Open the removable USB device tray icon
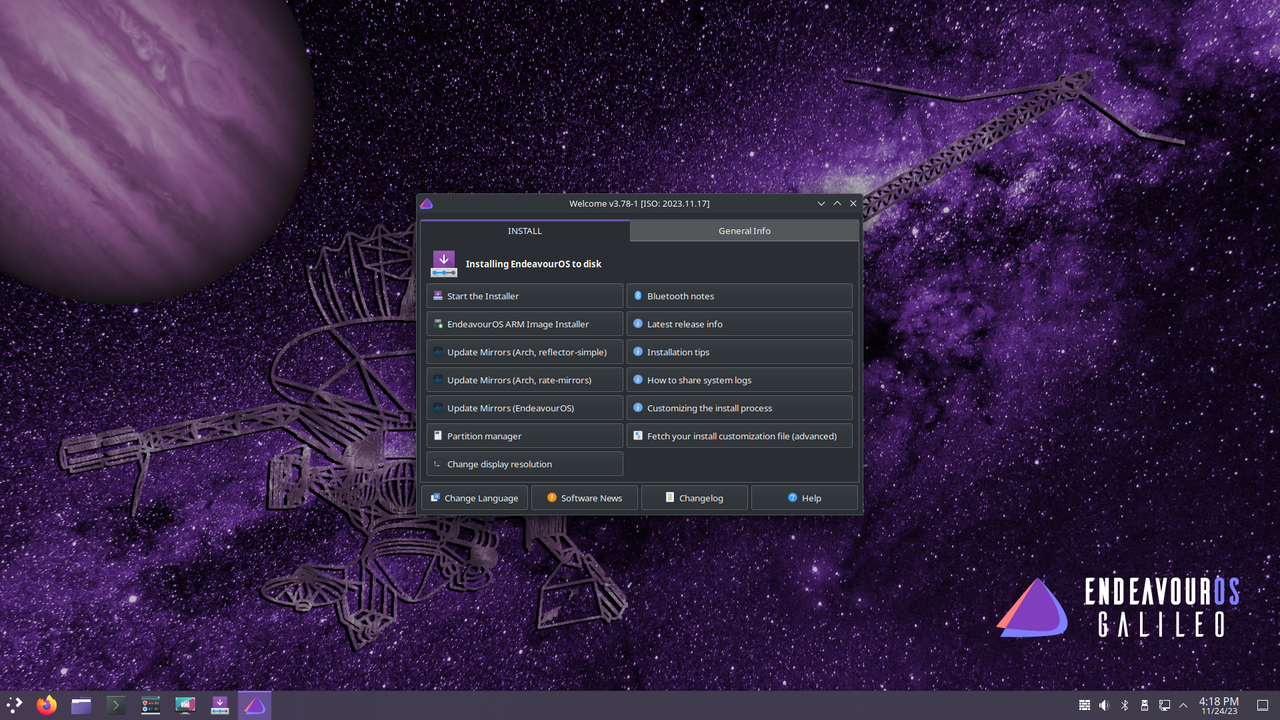This screenshot has width=1280, height=720. (x=1144, y=705)
